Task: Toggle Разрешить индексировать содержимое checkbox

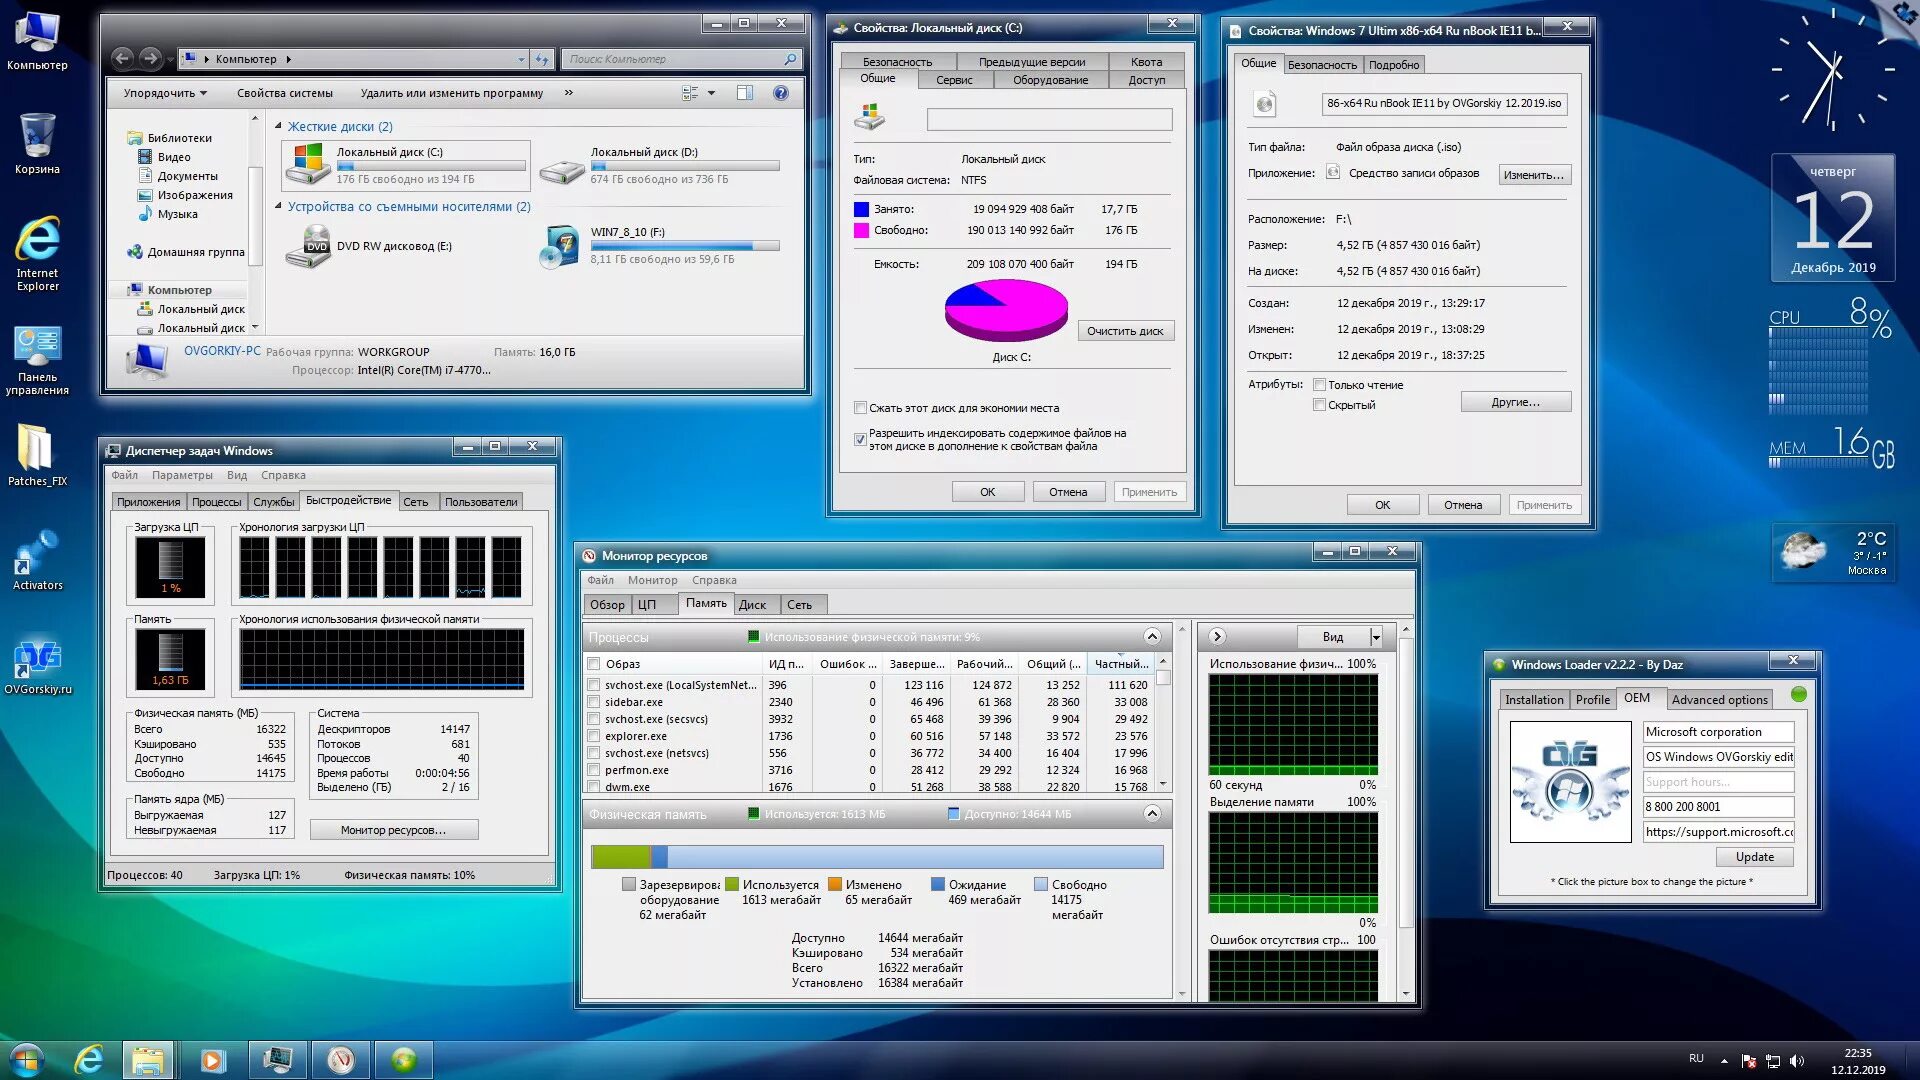Action: click(x=860, y=439)
